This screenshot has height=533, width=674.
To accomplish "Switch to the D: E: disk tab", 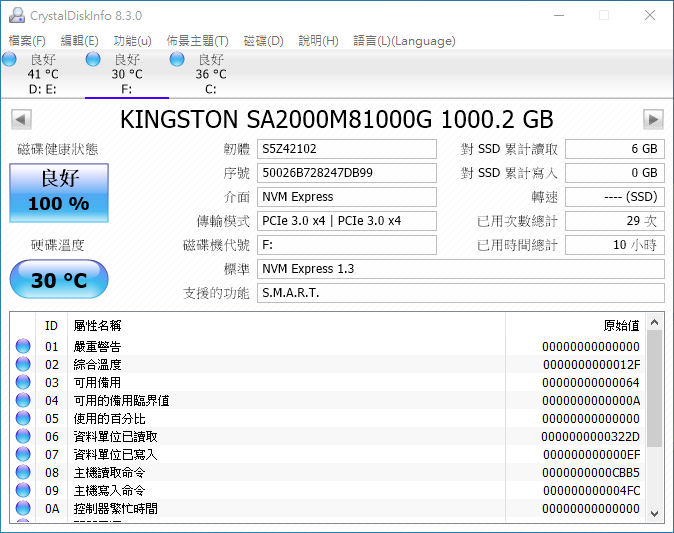I will [x=43, y=74].
